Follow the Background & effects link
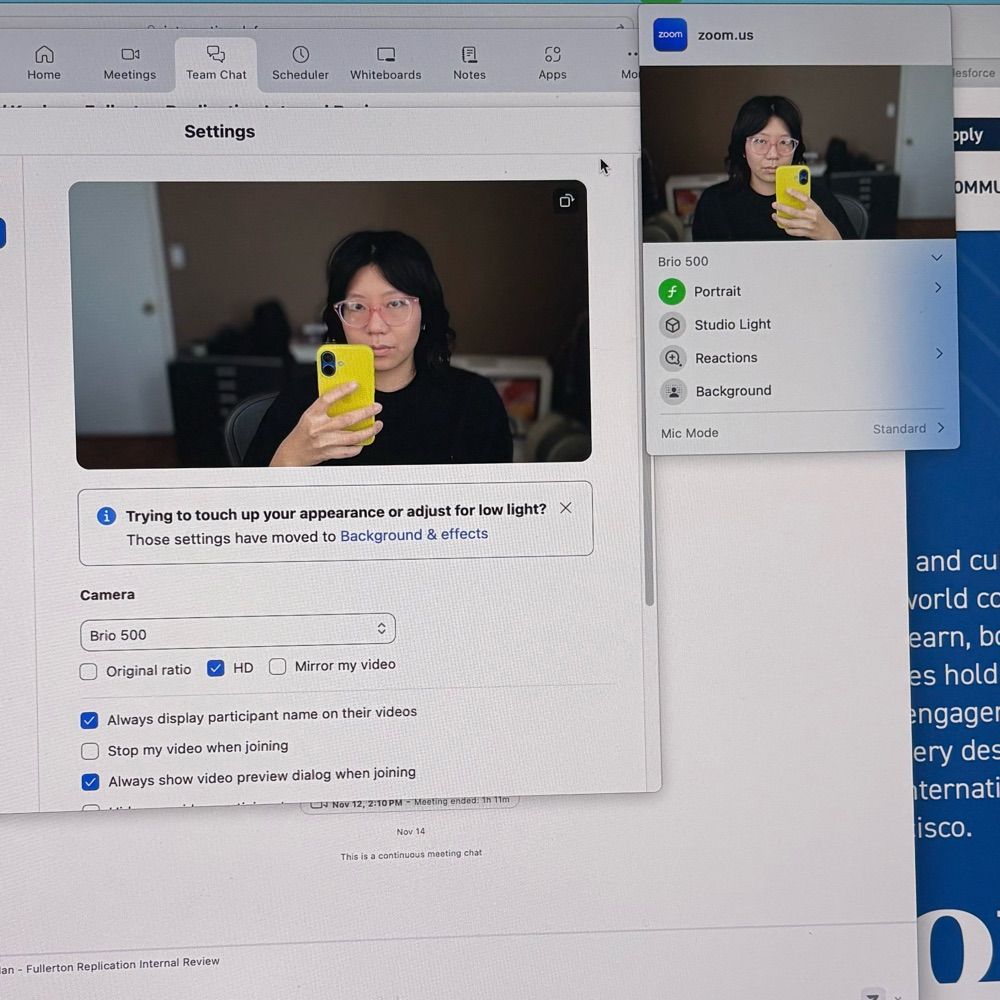 tap(414, 534)
